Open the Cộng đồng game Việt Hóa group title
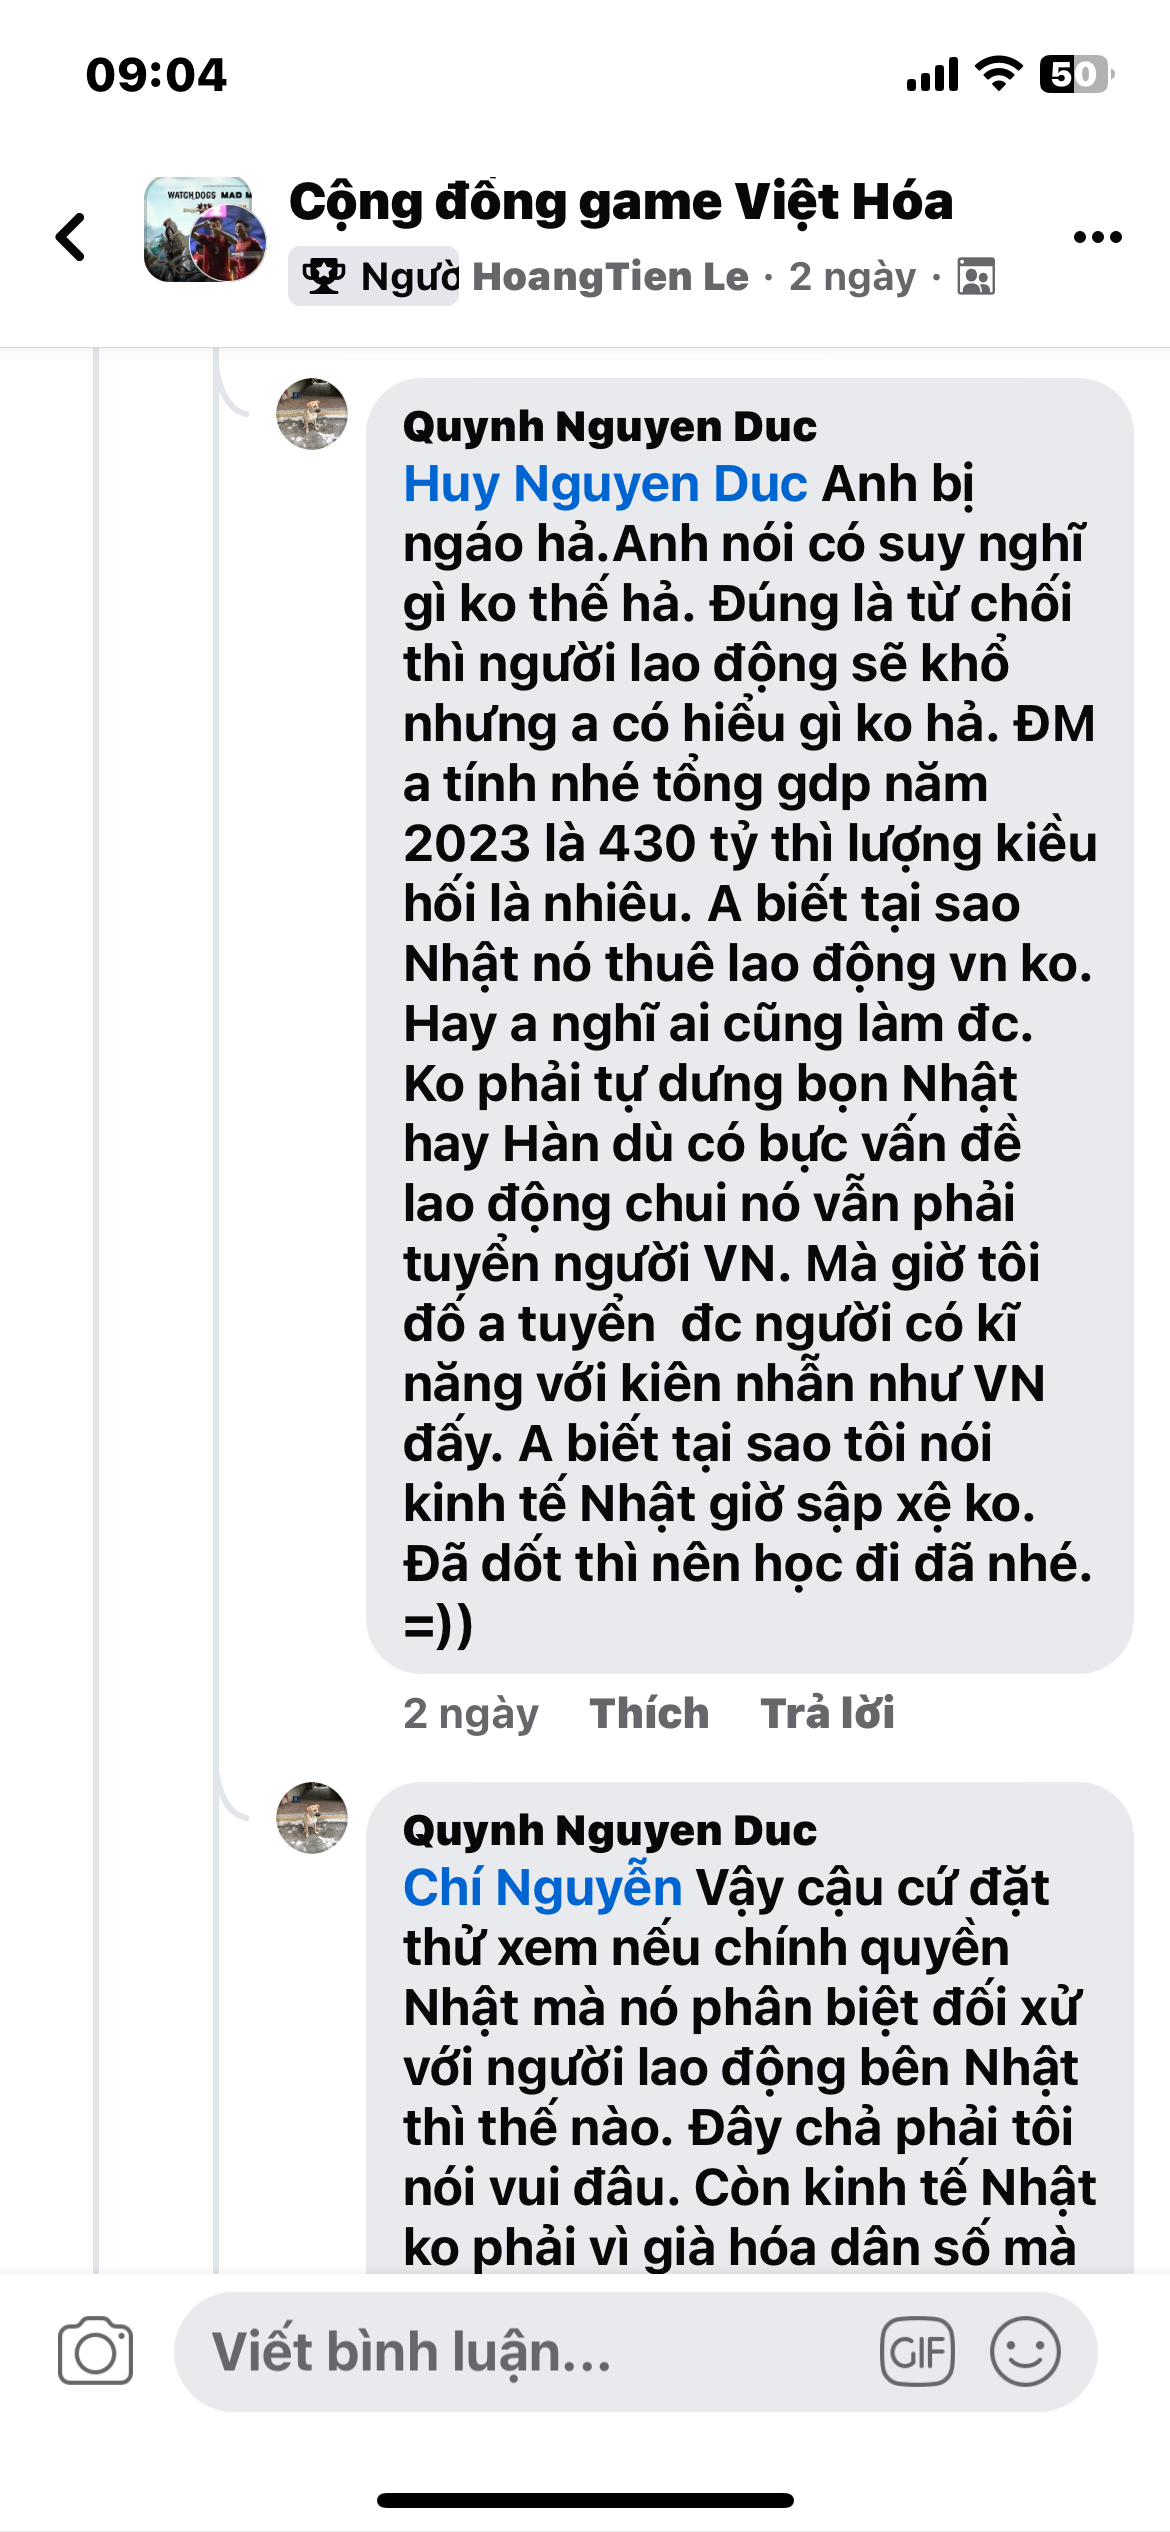Viewport: 1170px width, 2532px height. [620, 202]
